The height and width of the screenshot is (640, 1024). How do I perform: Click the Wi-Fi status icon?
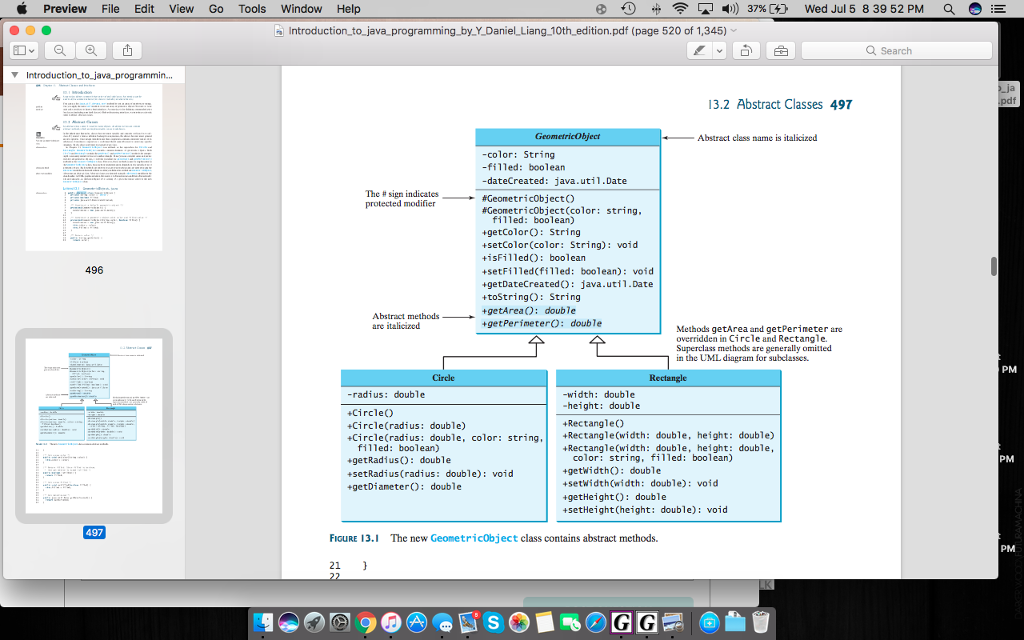pyautogui.click(x=679, y=8)
